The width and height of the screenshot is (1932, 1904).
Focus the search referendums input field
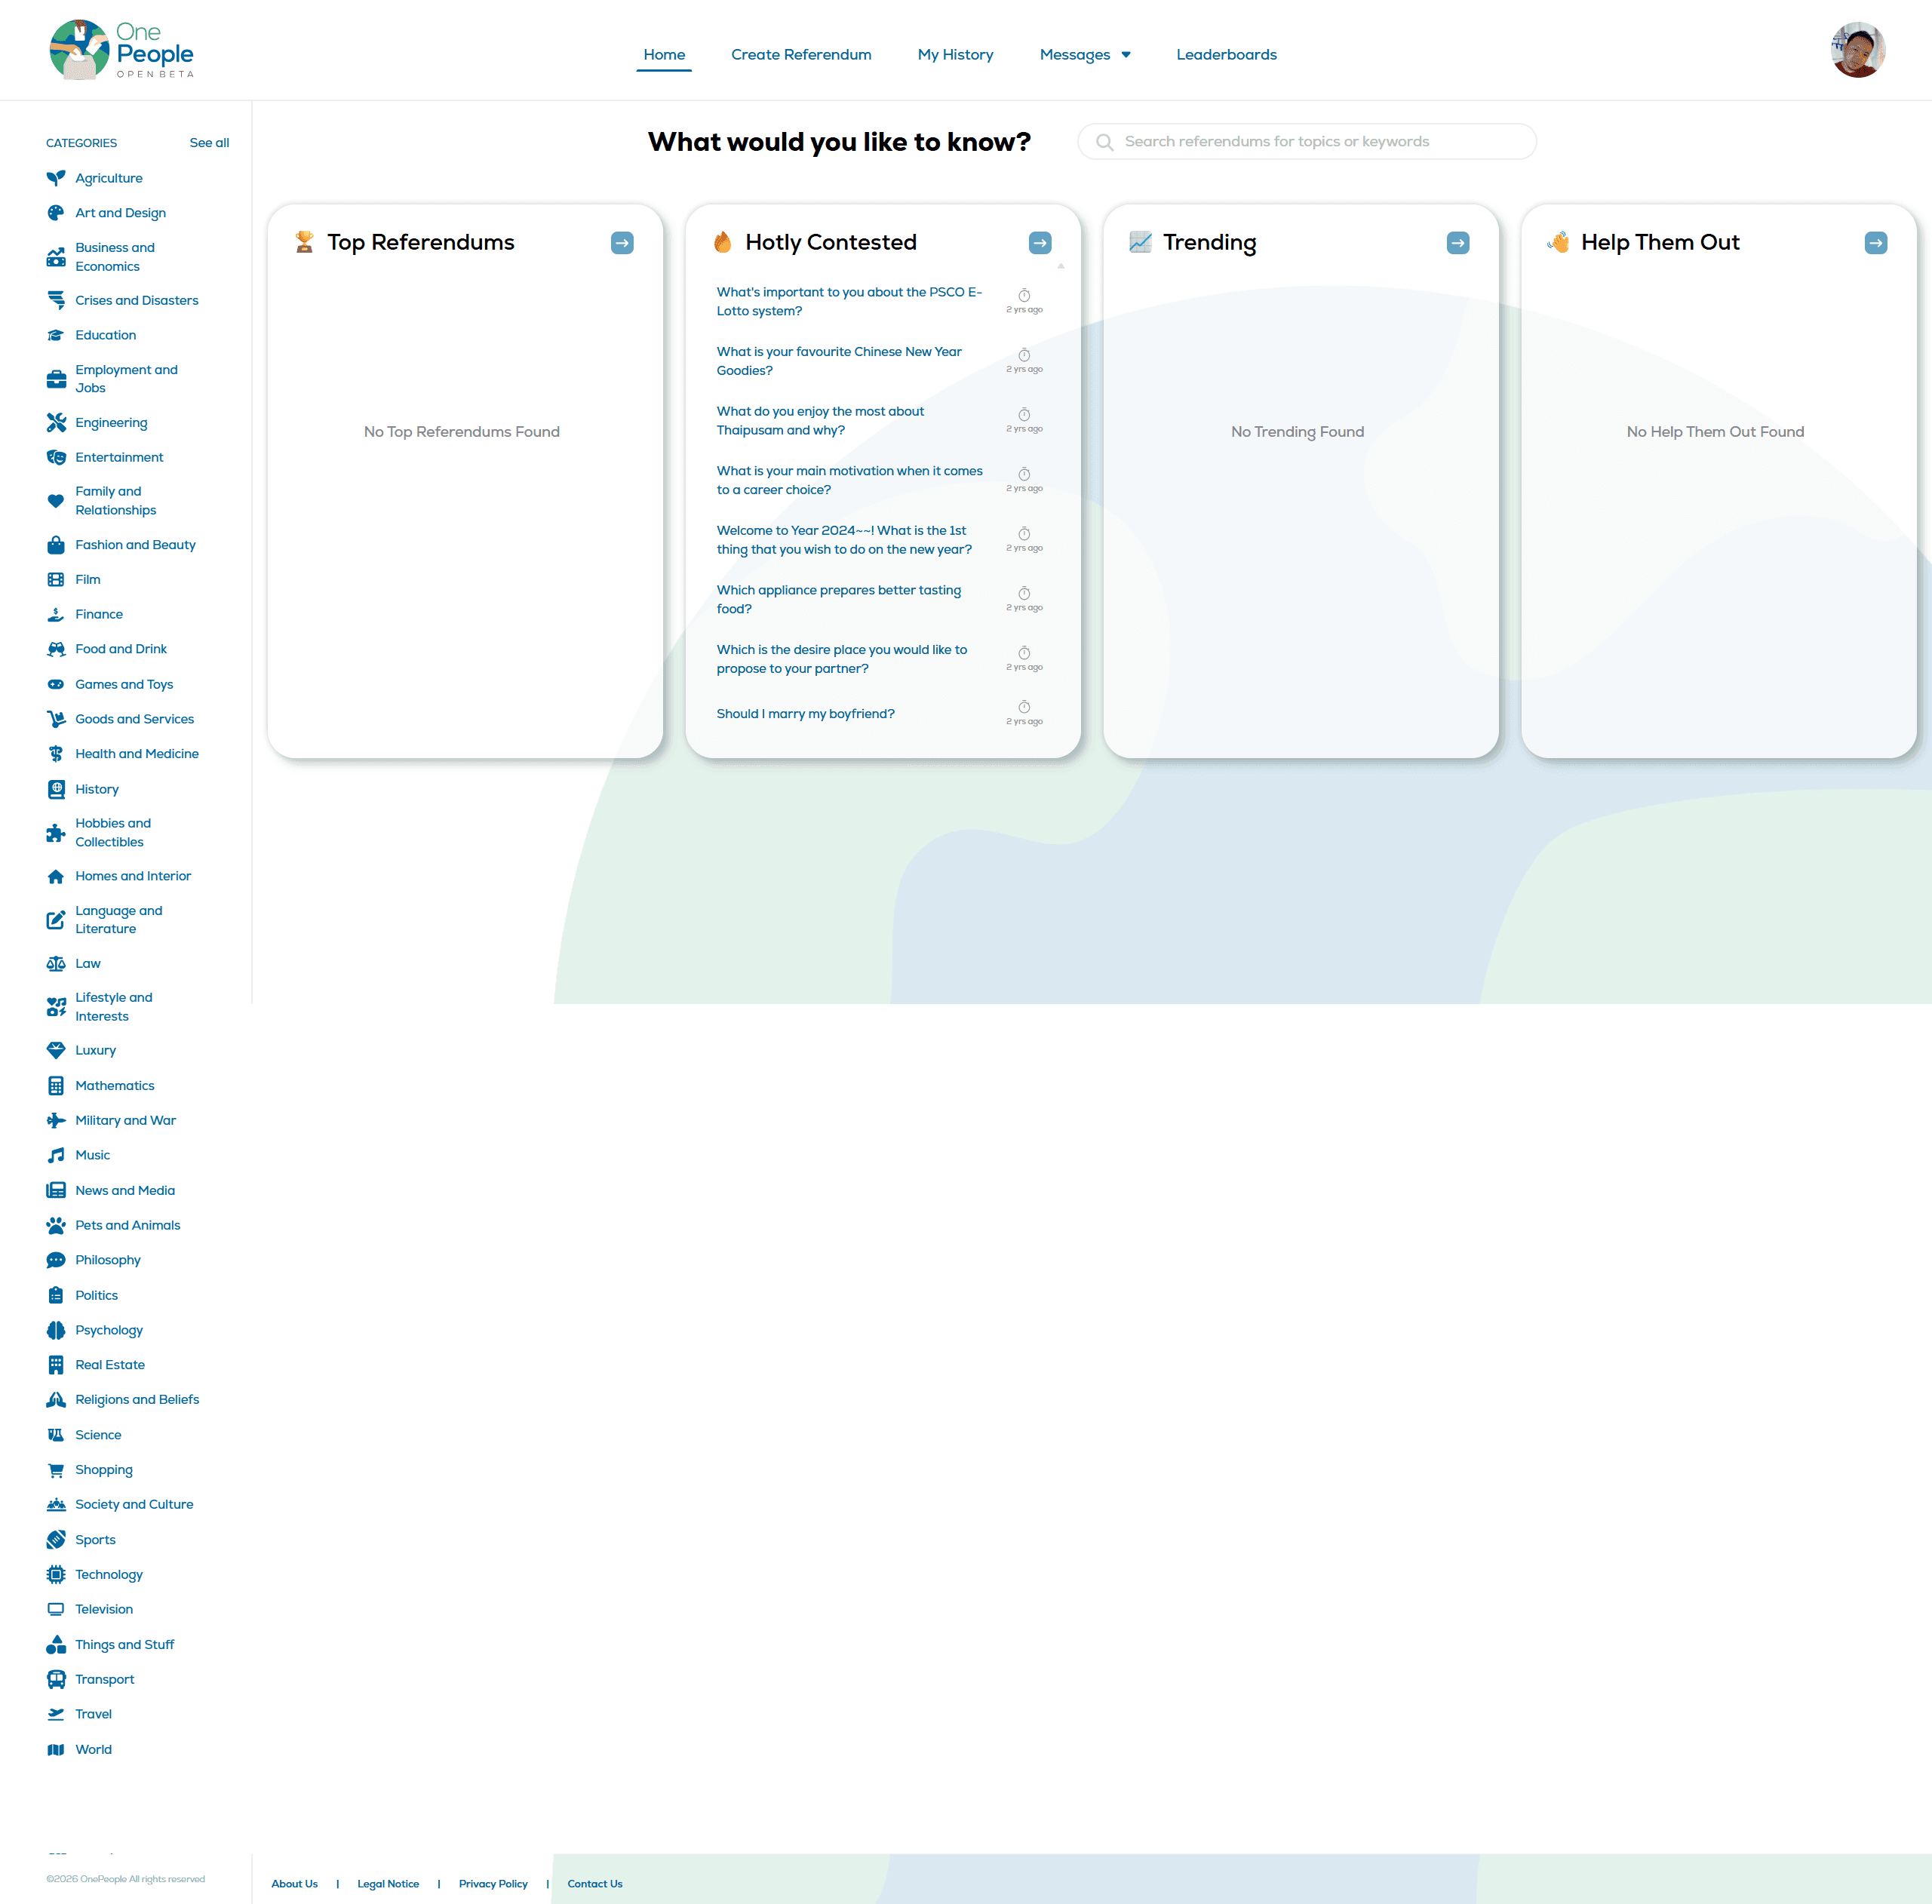pos(1306,142)
